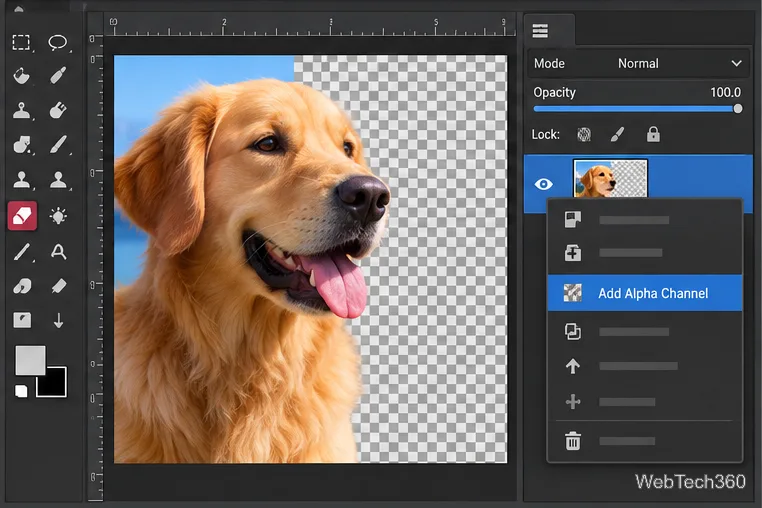This screenshot has height=508, width=762.
Task: Click the downward arrow tool icon
Action: 58,320
